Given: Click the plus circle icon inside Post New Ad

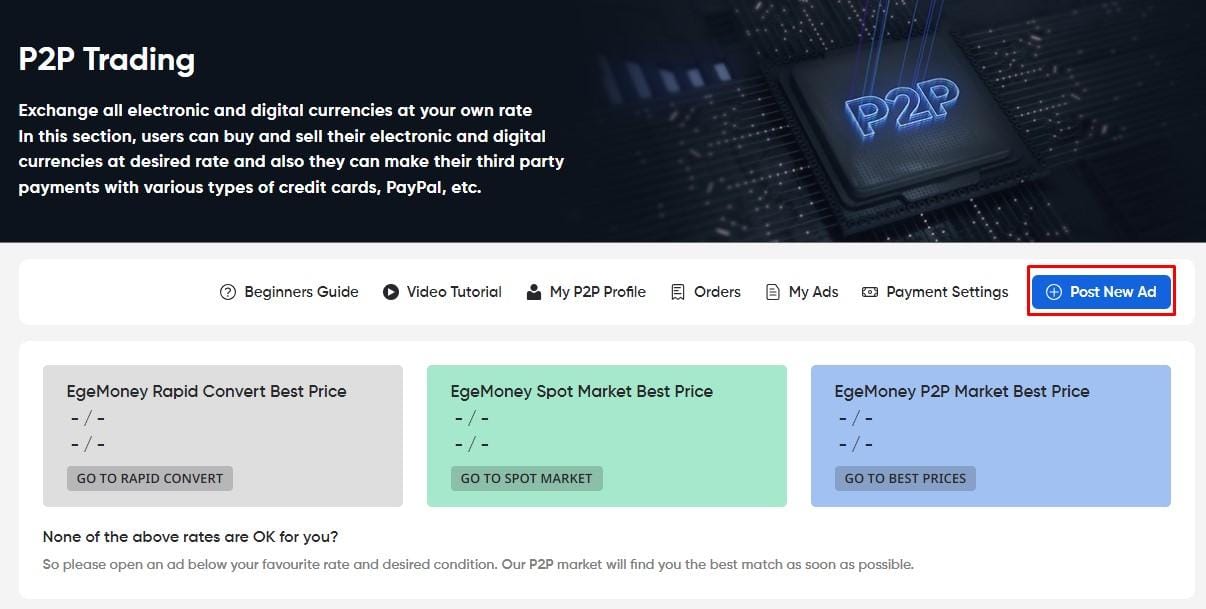Looking at the screenshot, I should (x=1054, y=291).
